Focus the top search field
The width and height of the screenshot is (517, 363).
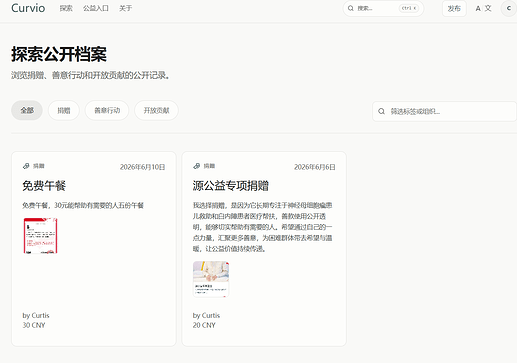383,8
